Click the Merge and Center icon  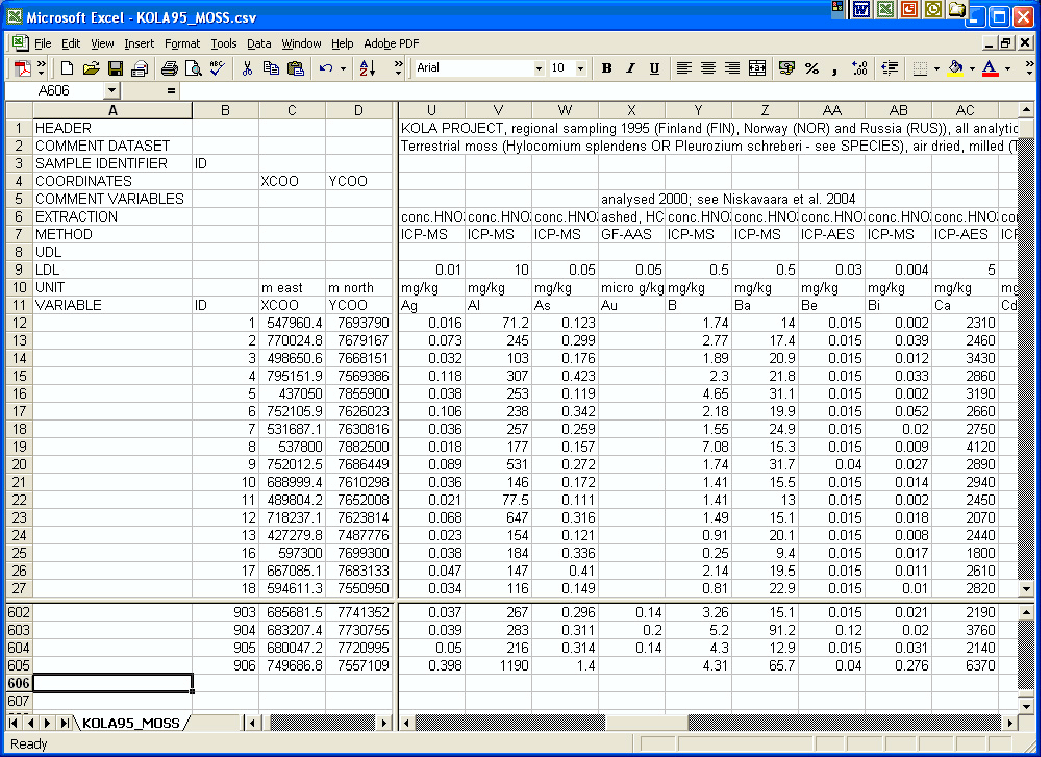[757, 69]
